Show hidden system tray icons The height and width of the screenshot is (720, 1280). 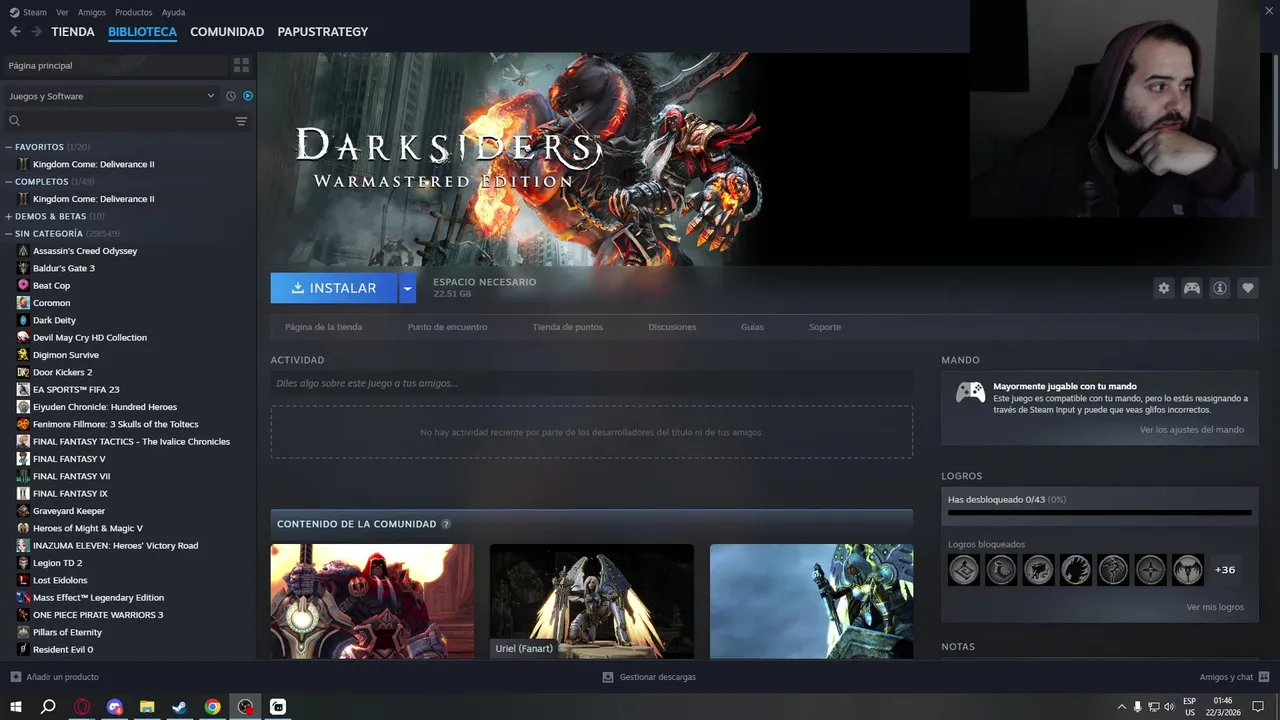click(1121, 707)
